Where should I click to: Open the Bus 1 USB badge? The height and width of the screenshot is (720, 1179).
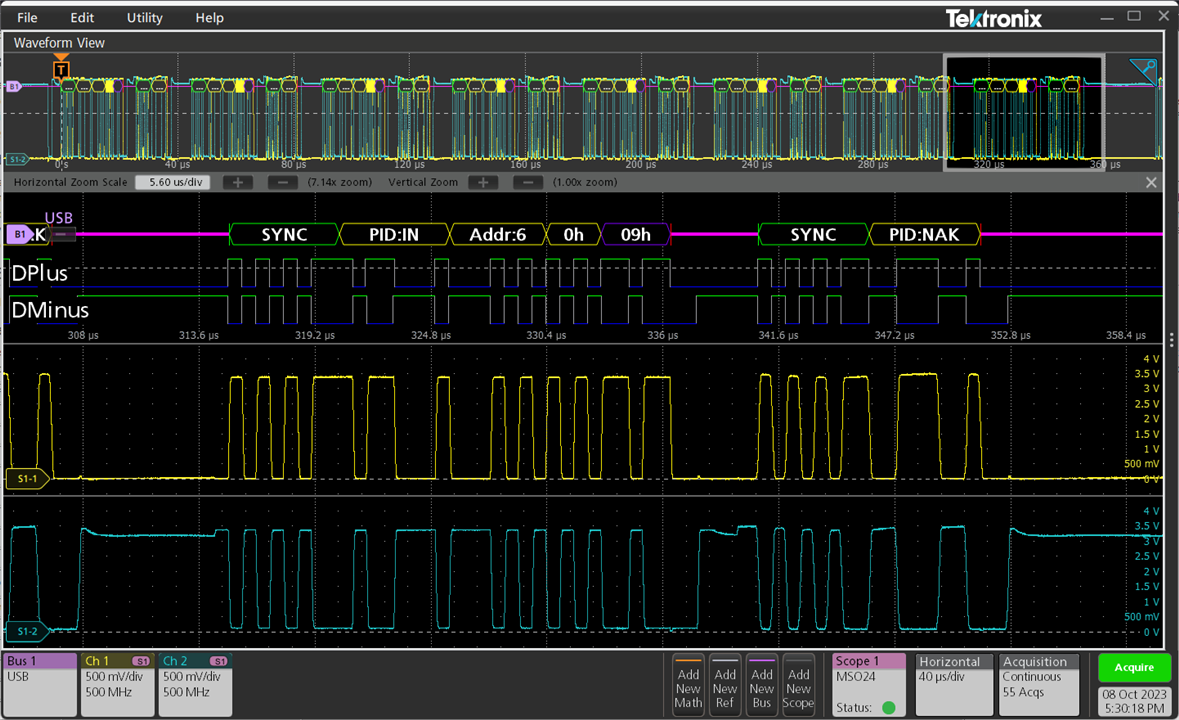pyautogui.click(x=41, y=684)
